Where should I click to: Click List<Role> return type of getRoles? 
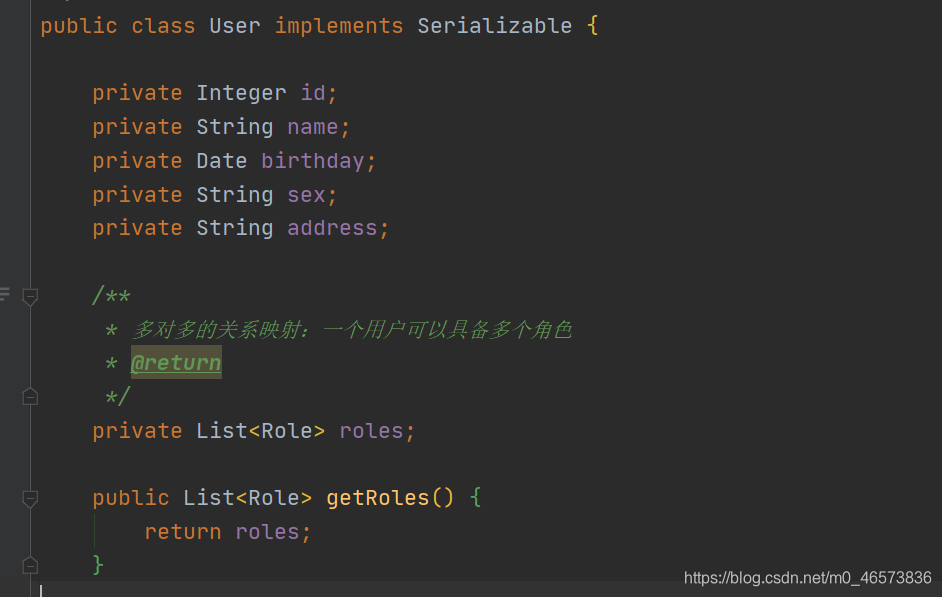click(248, 498)
